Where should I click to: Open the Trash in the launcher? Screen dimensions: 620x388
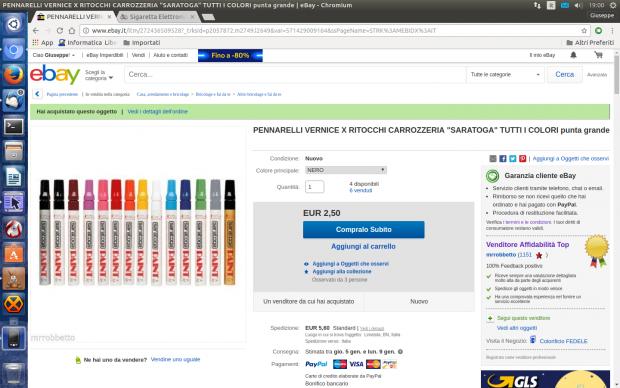click(13, 373)
